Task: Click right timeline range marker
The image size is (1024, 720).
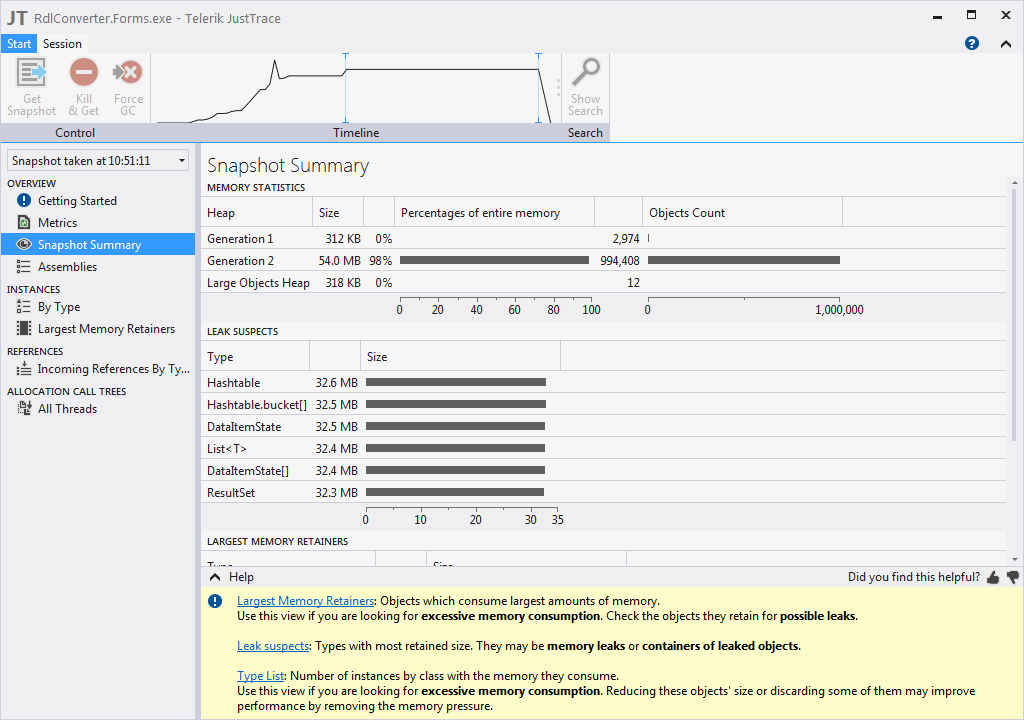Action: (538, 88)
